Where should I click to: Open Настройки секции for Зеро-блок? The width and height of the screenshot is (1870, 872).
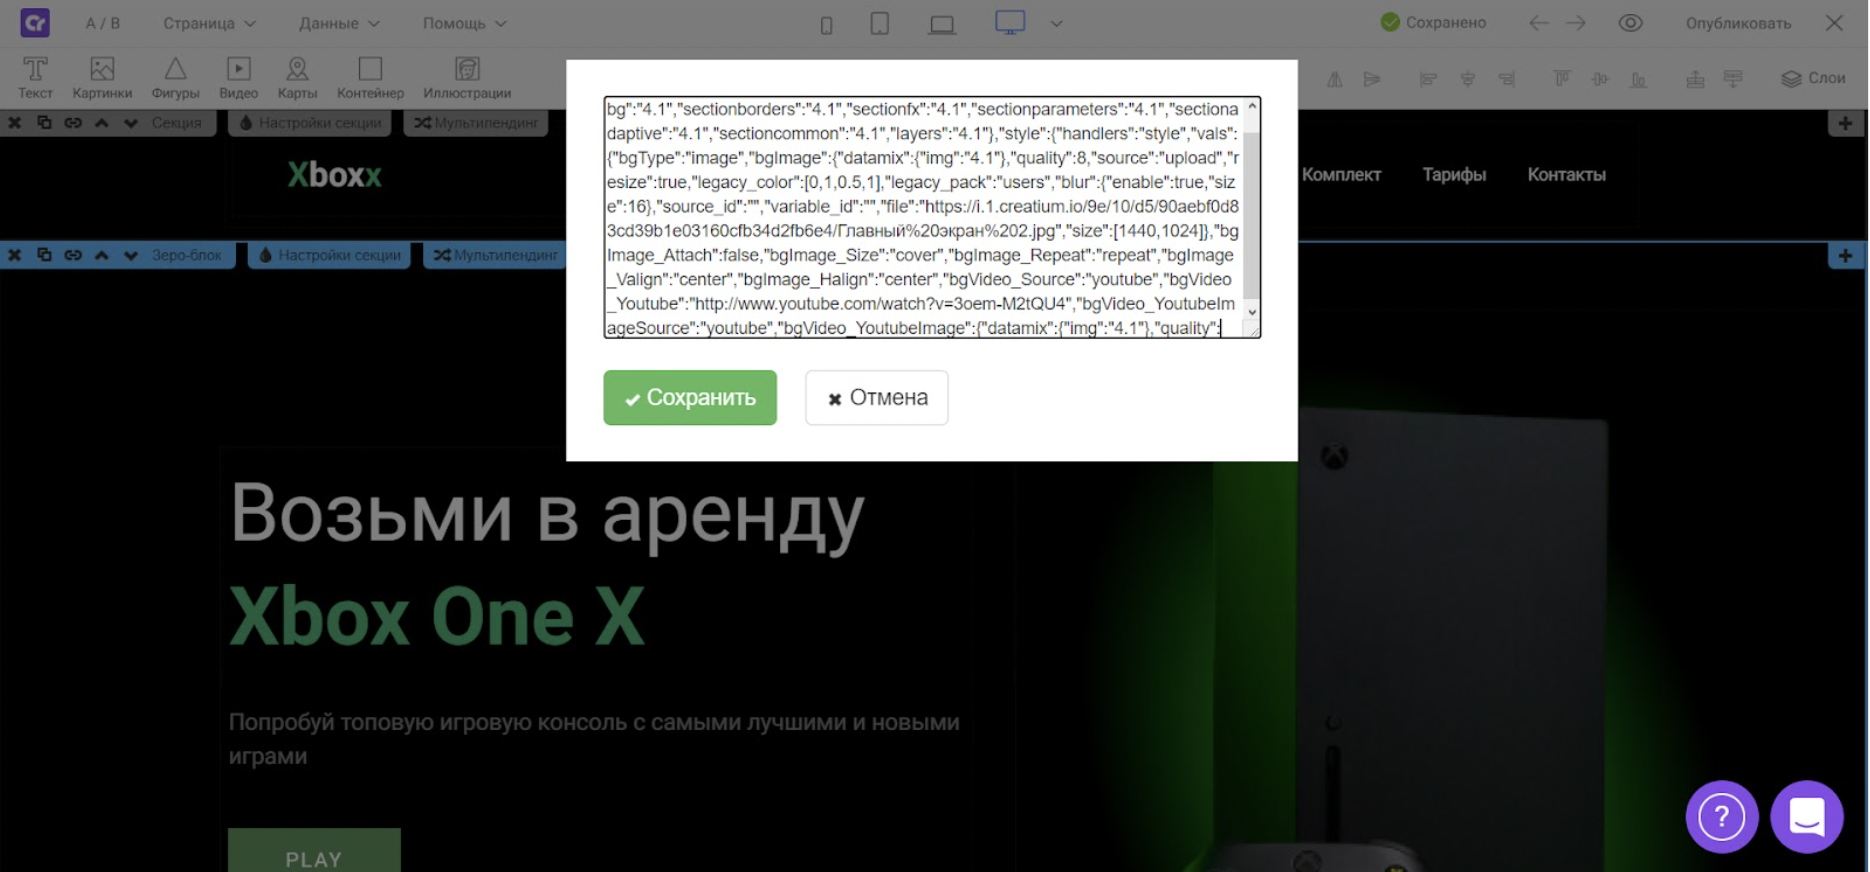point(329,255)
